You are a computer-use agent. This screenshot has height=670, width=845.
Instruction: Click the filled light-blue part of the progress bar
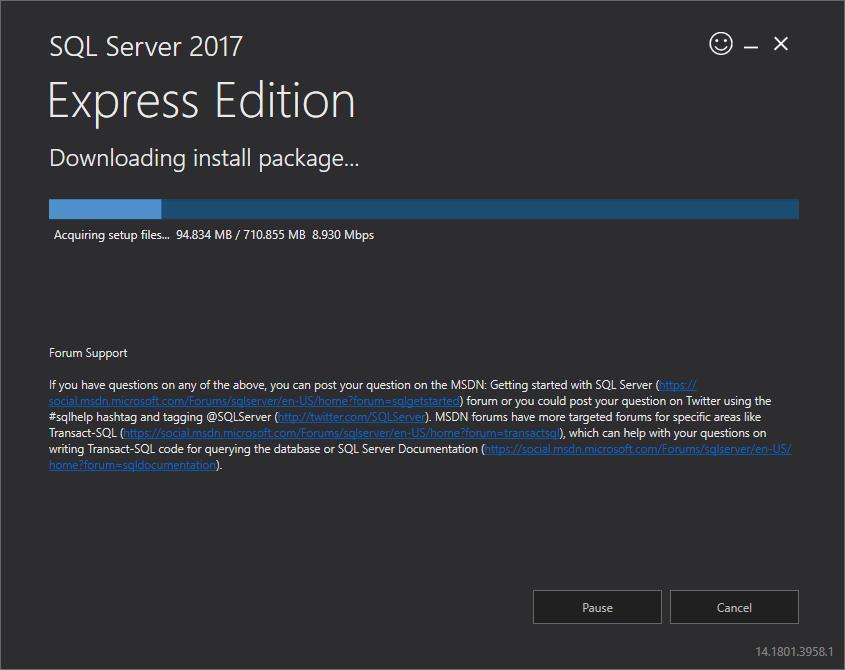(x=105, y=209)
